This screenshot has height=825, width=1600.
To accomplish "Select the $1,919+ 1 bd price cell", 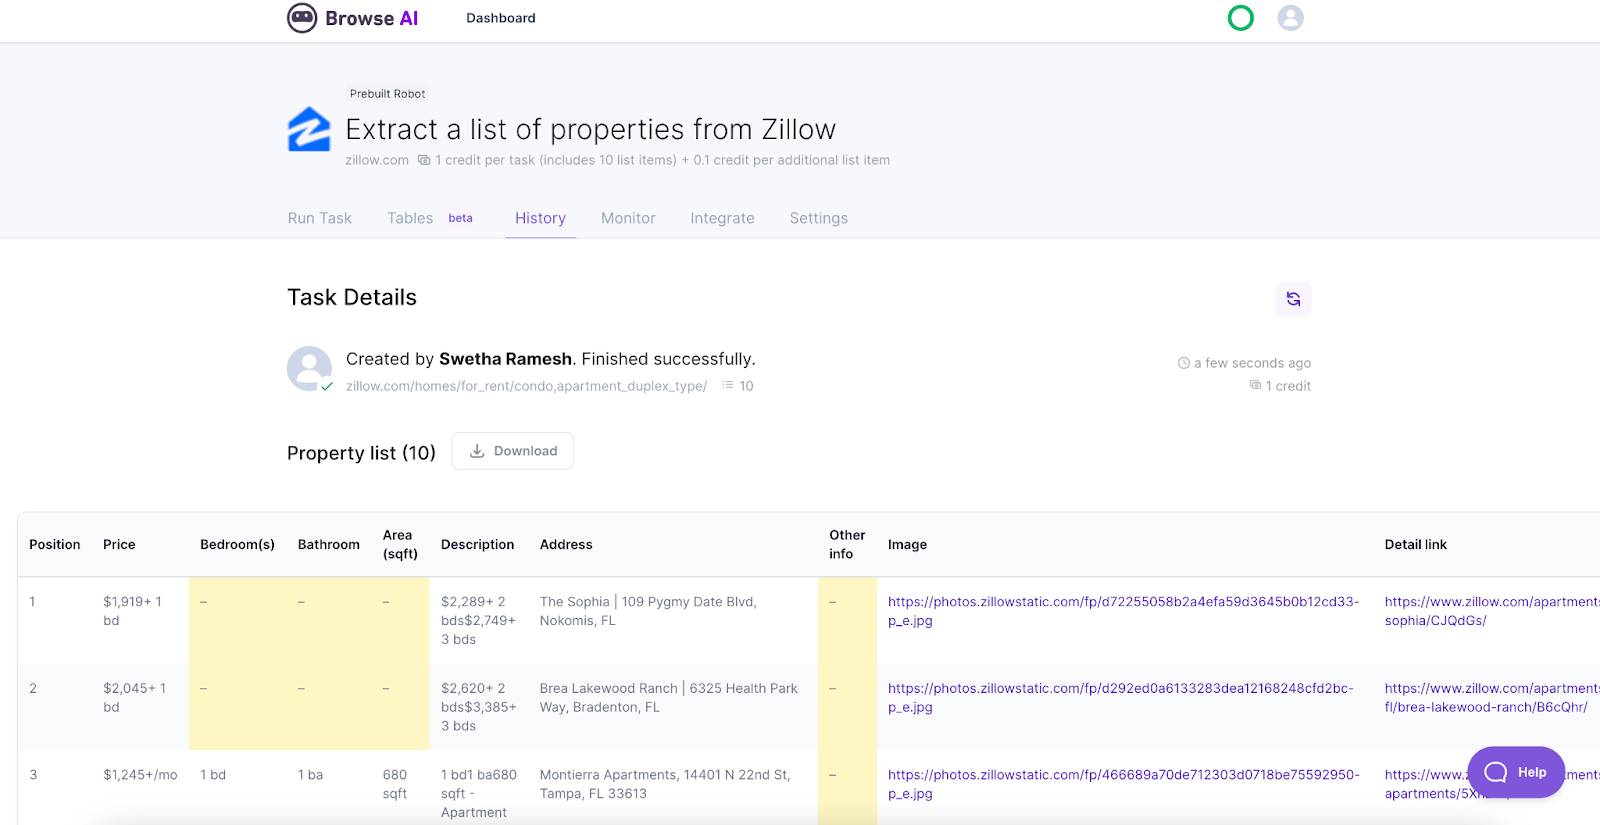I will [132, 611].
